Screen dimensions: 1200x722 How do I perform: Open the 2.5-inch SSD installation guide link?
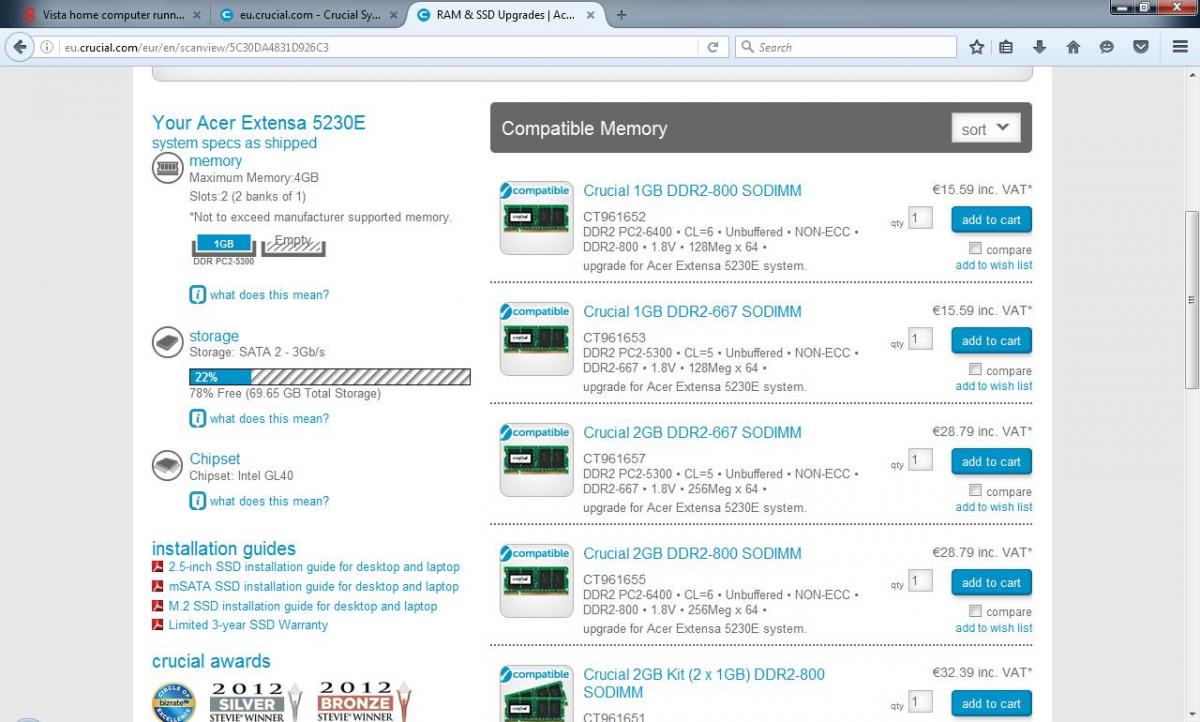[314, 567]
